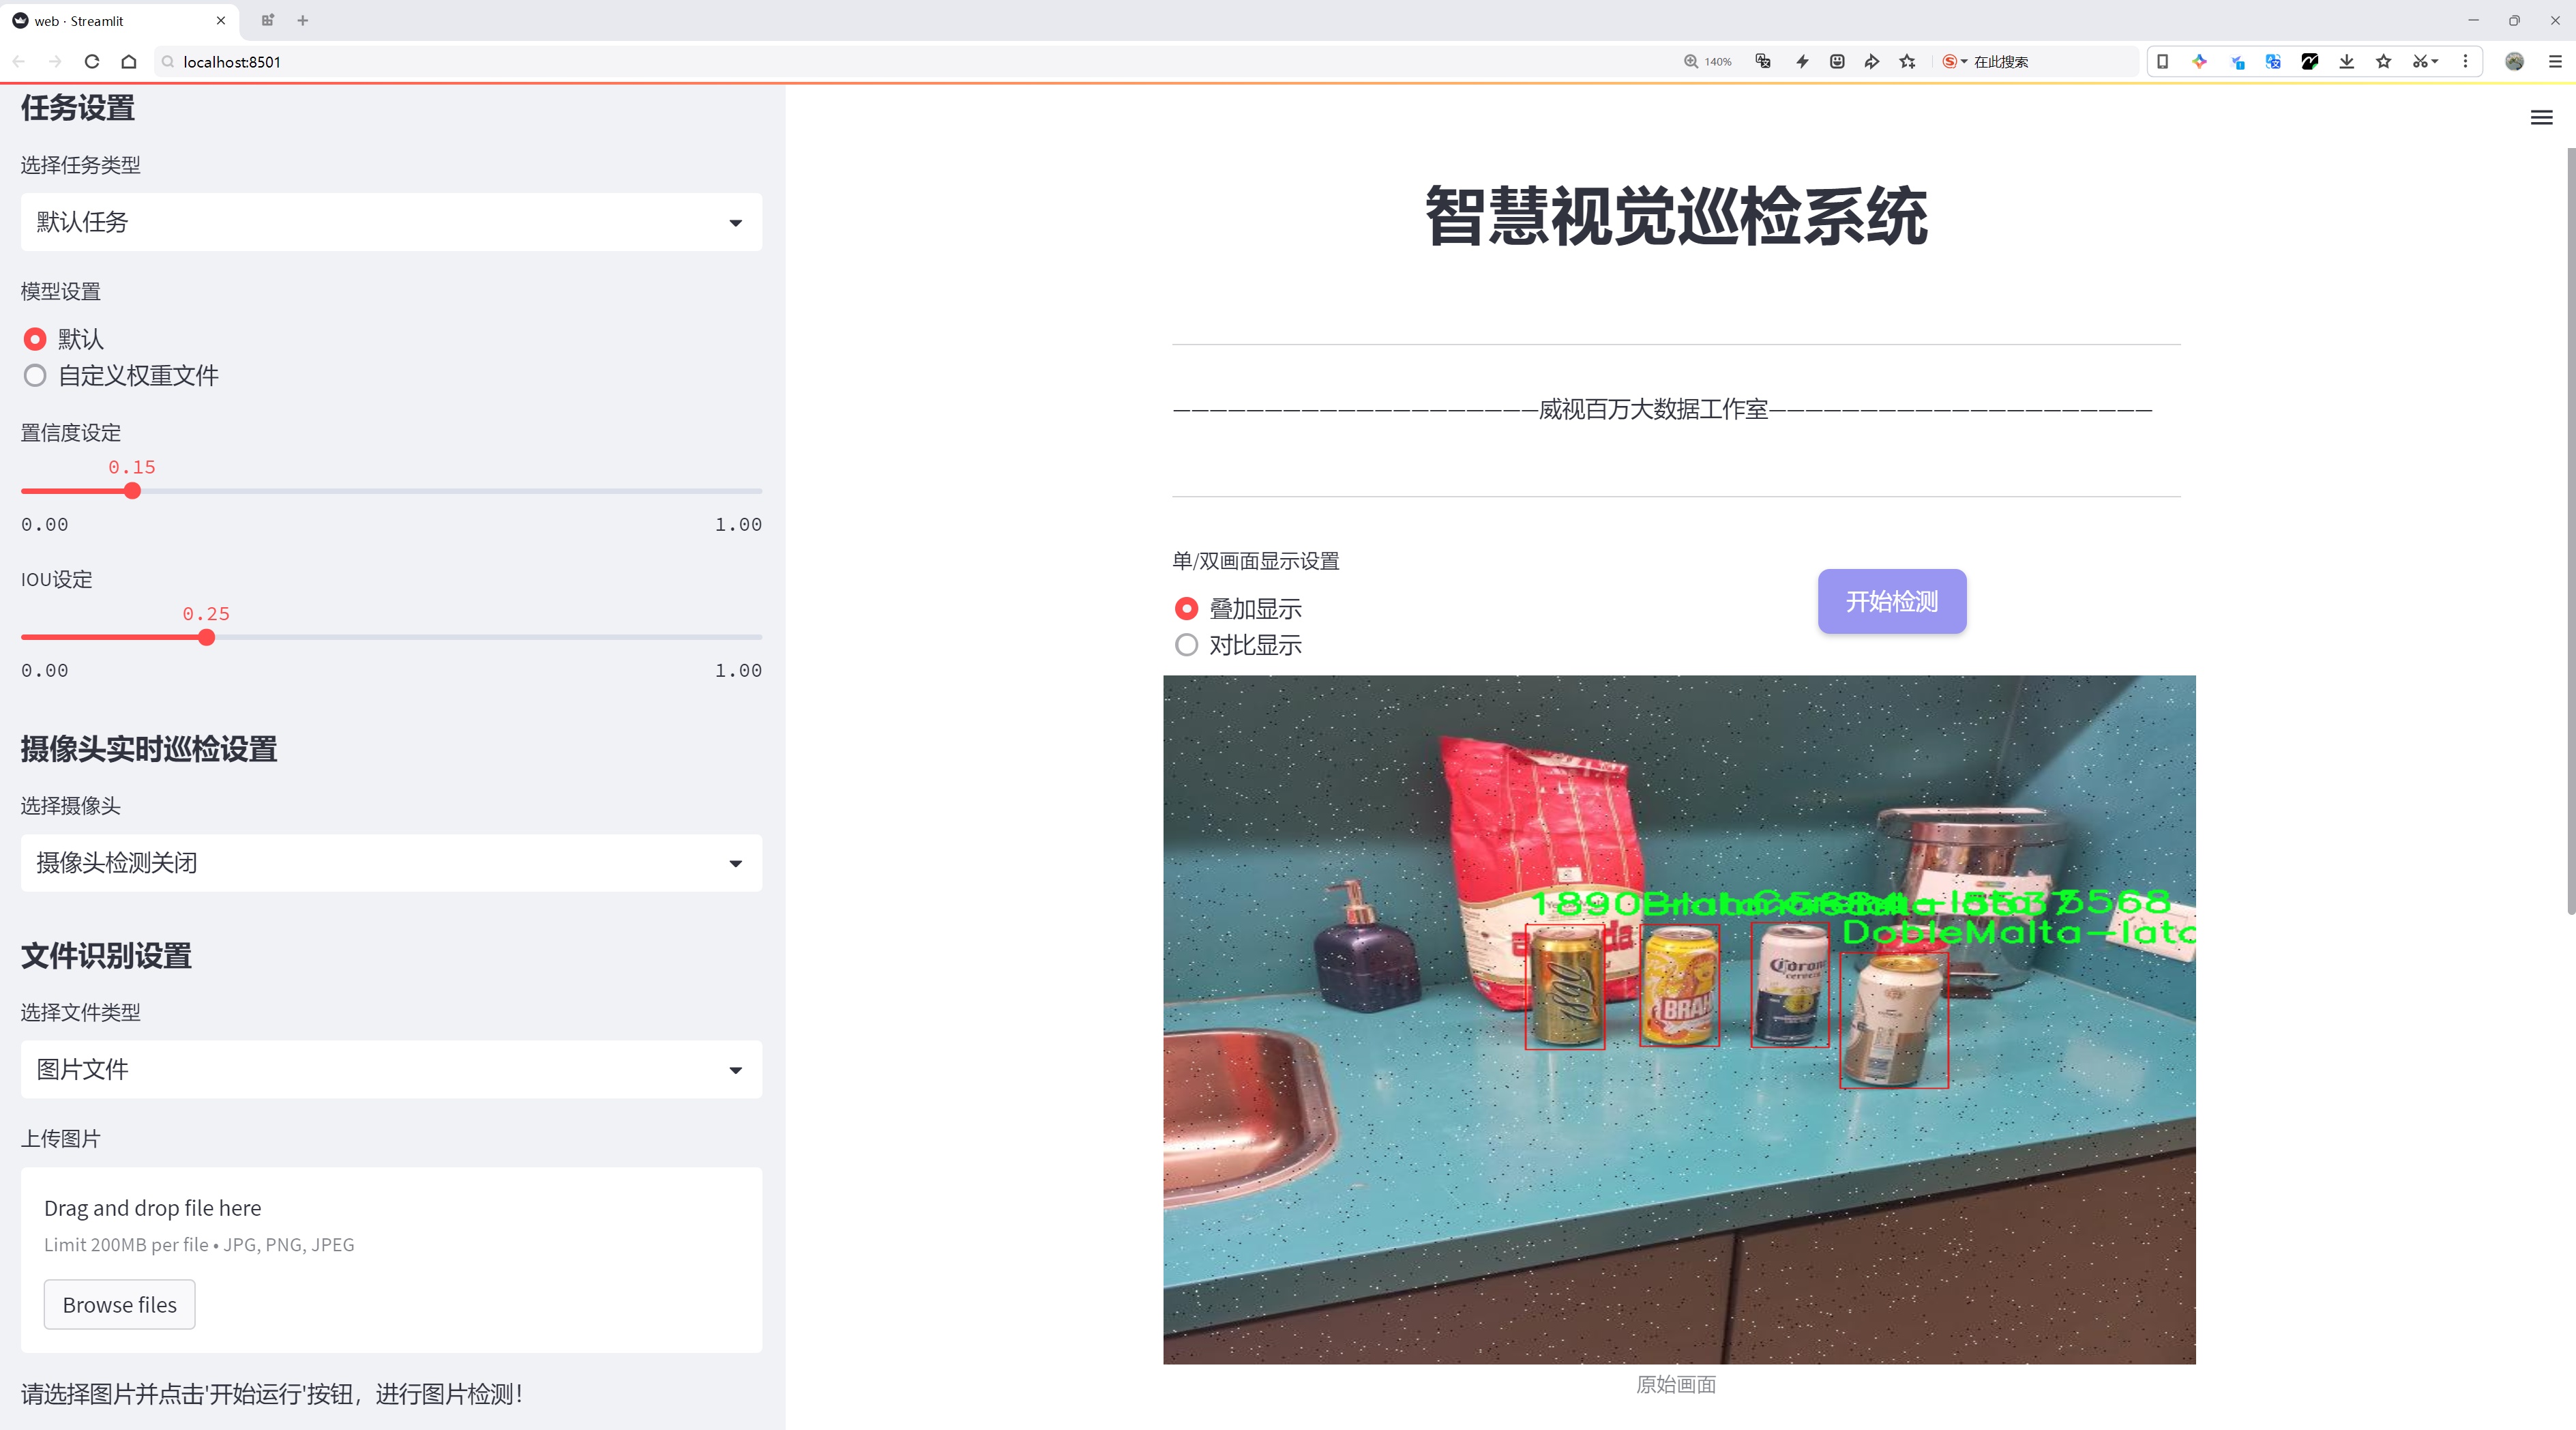Viewport: 2576px width, 1430px height.
Task: Click the 智慧视觉巡检系统 title heading
Action: 1676,216
